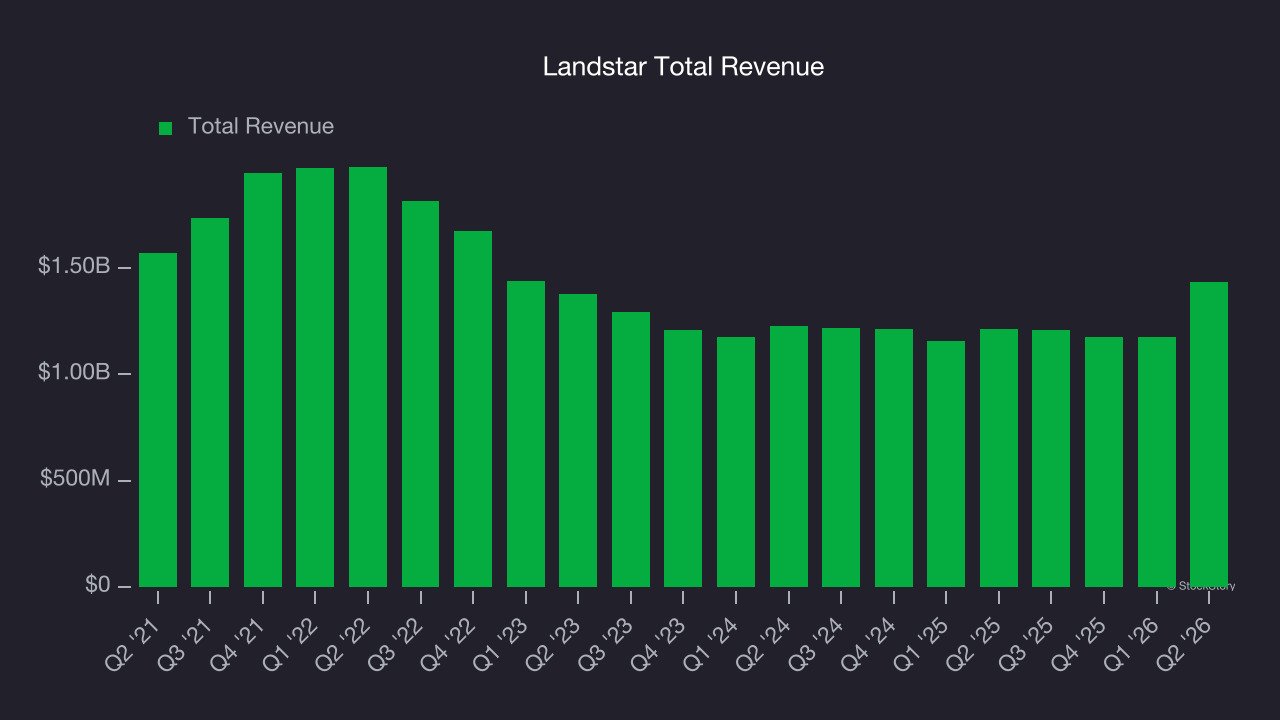1280x720 pixels.
Task: Click the bar for Q3 '21
Action: pos(210,402)
